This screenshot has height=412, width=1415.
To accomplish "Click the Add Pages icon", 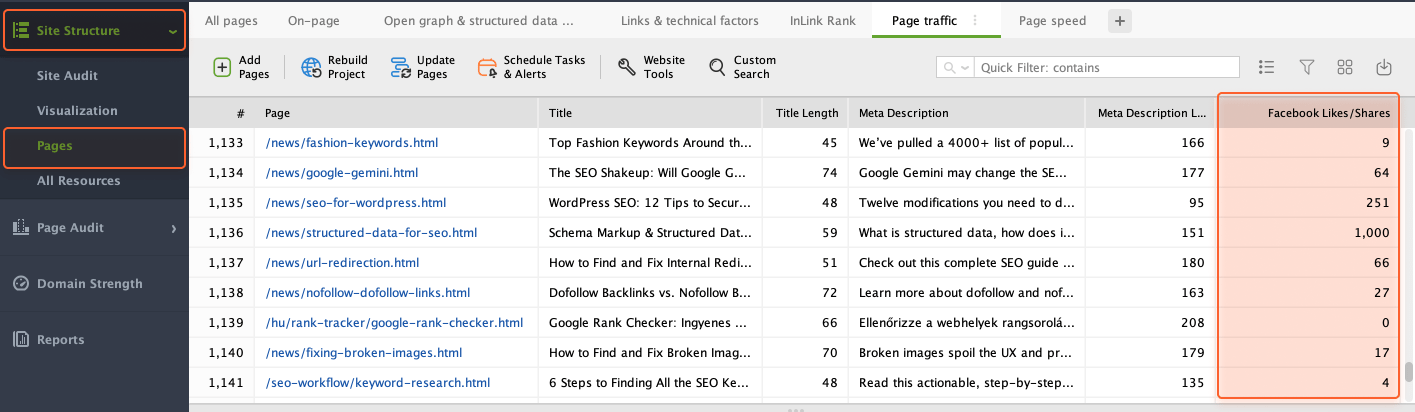I will tap(222, 67).
